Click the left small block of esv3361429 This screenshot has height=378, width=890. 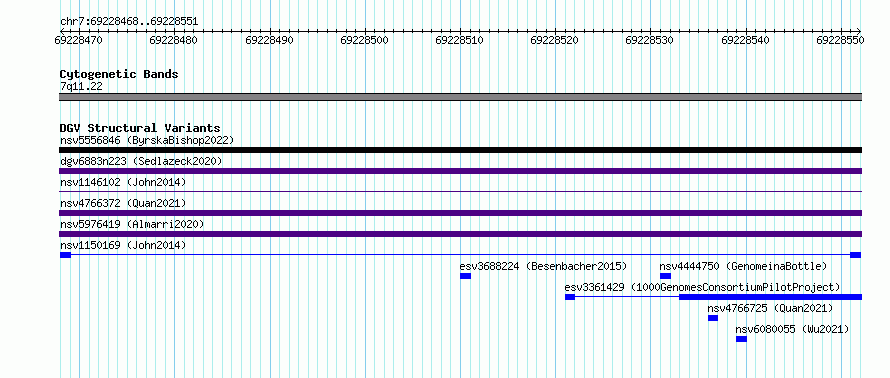pos(570,297)
